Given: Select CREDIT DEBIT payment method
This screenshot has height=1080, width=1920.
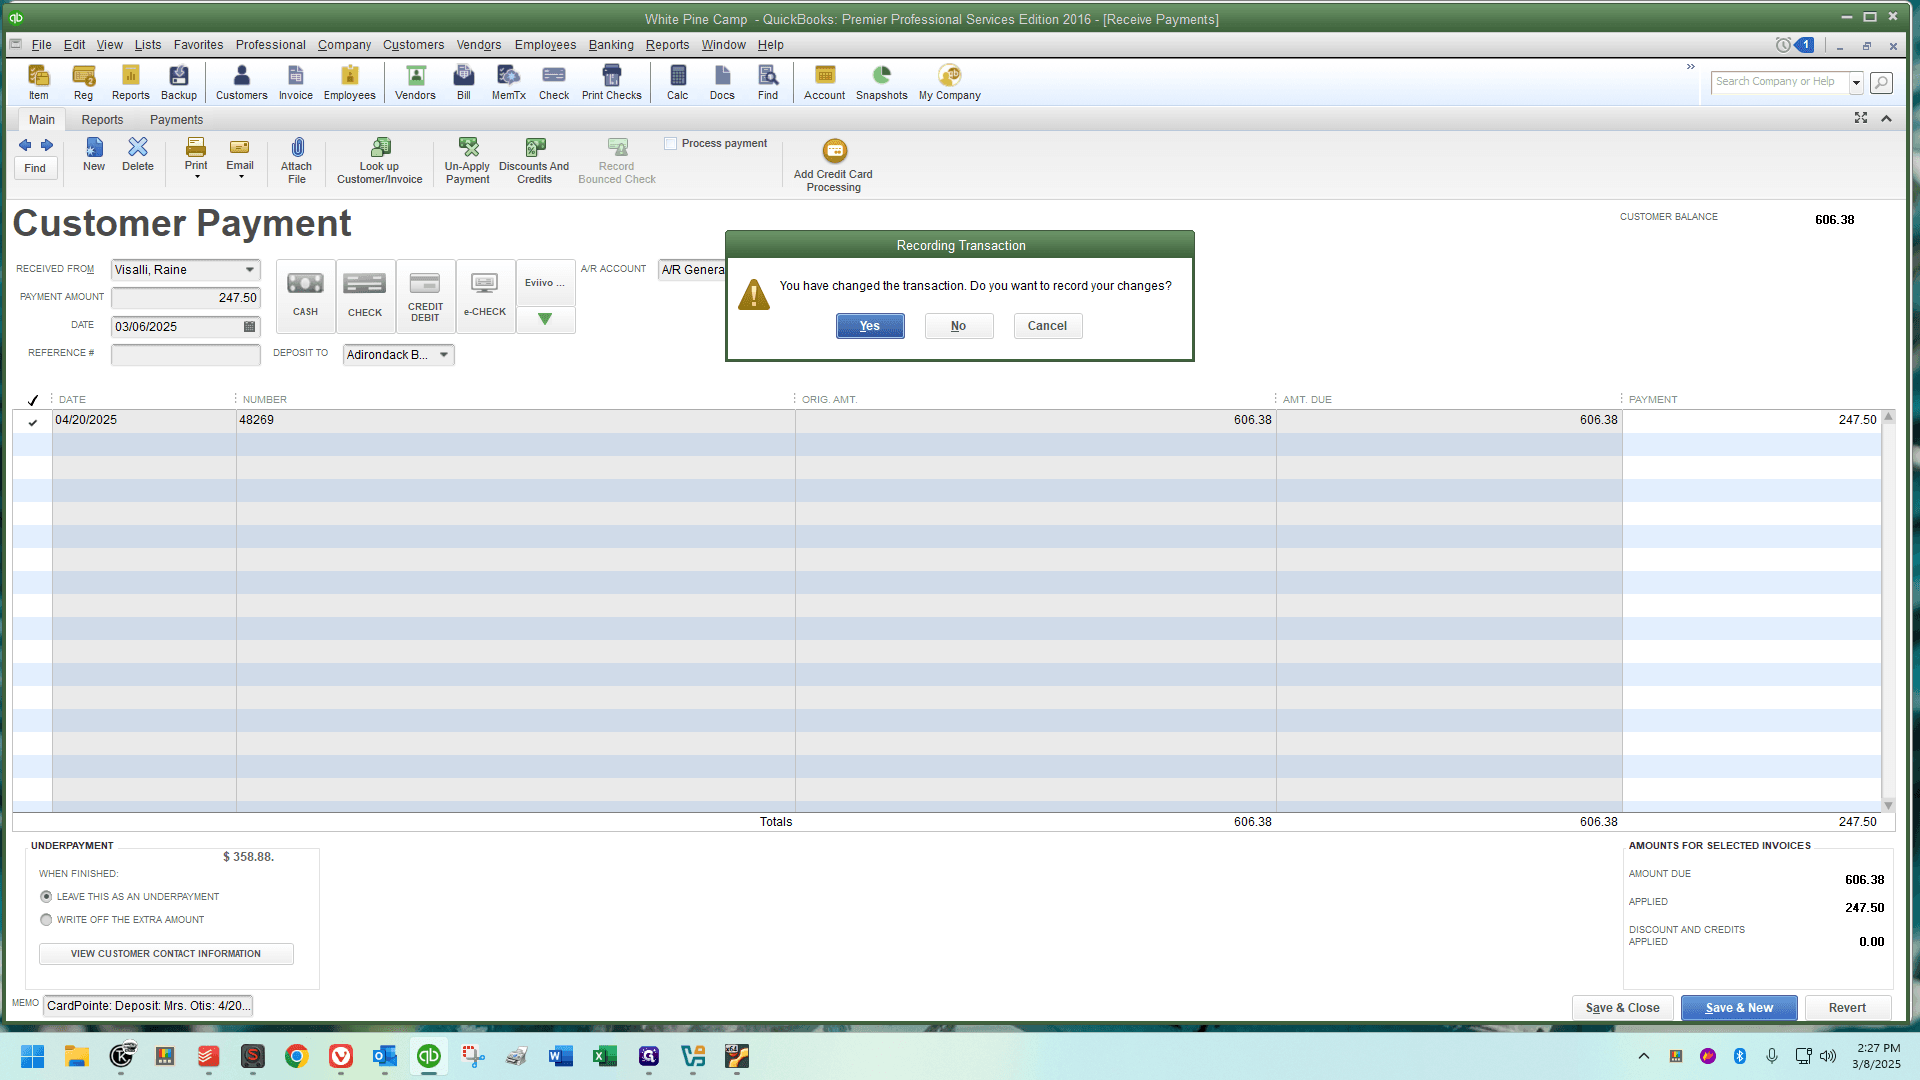Looking at the screenshot, I should 425,296.
